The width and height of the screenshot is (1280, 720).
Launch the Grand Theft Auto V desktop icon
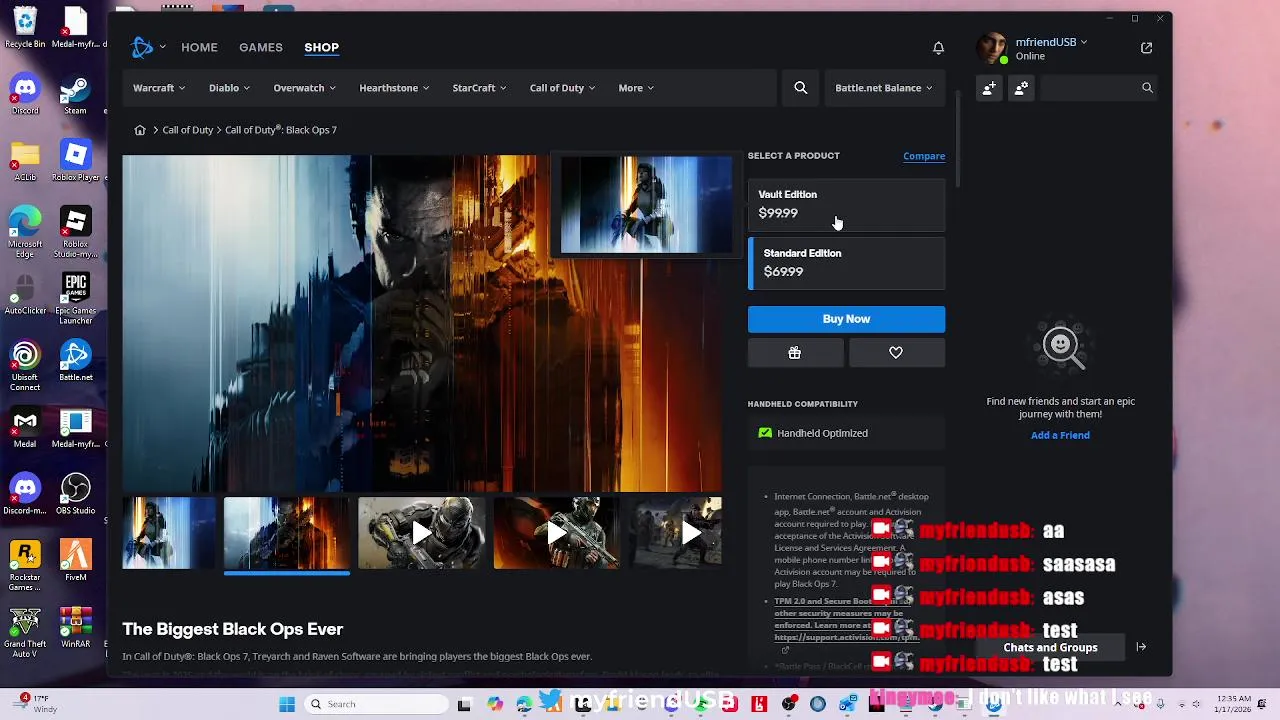point(25,633)
